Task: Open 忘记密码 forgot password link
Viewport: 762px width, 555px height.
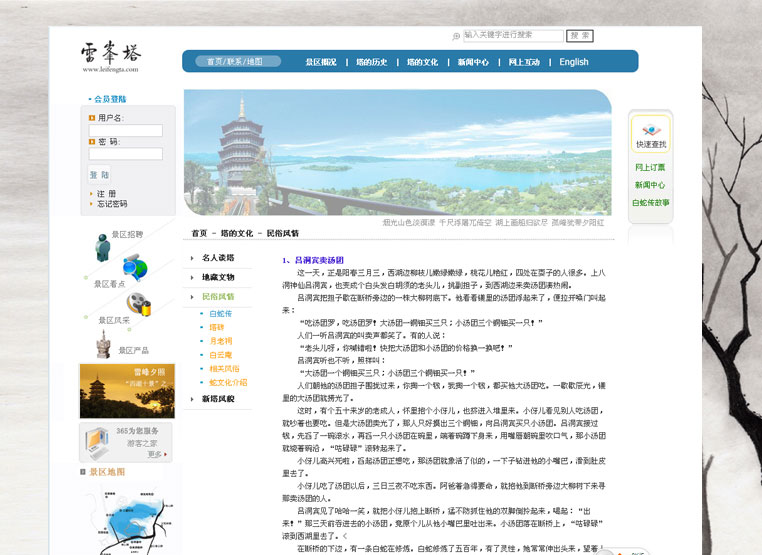Action: [112, 204]
